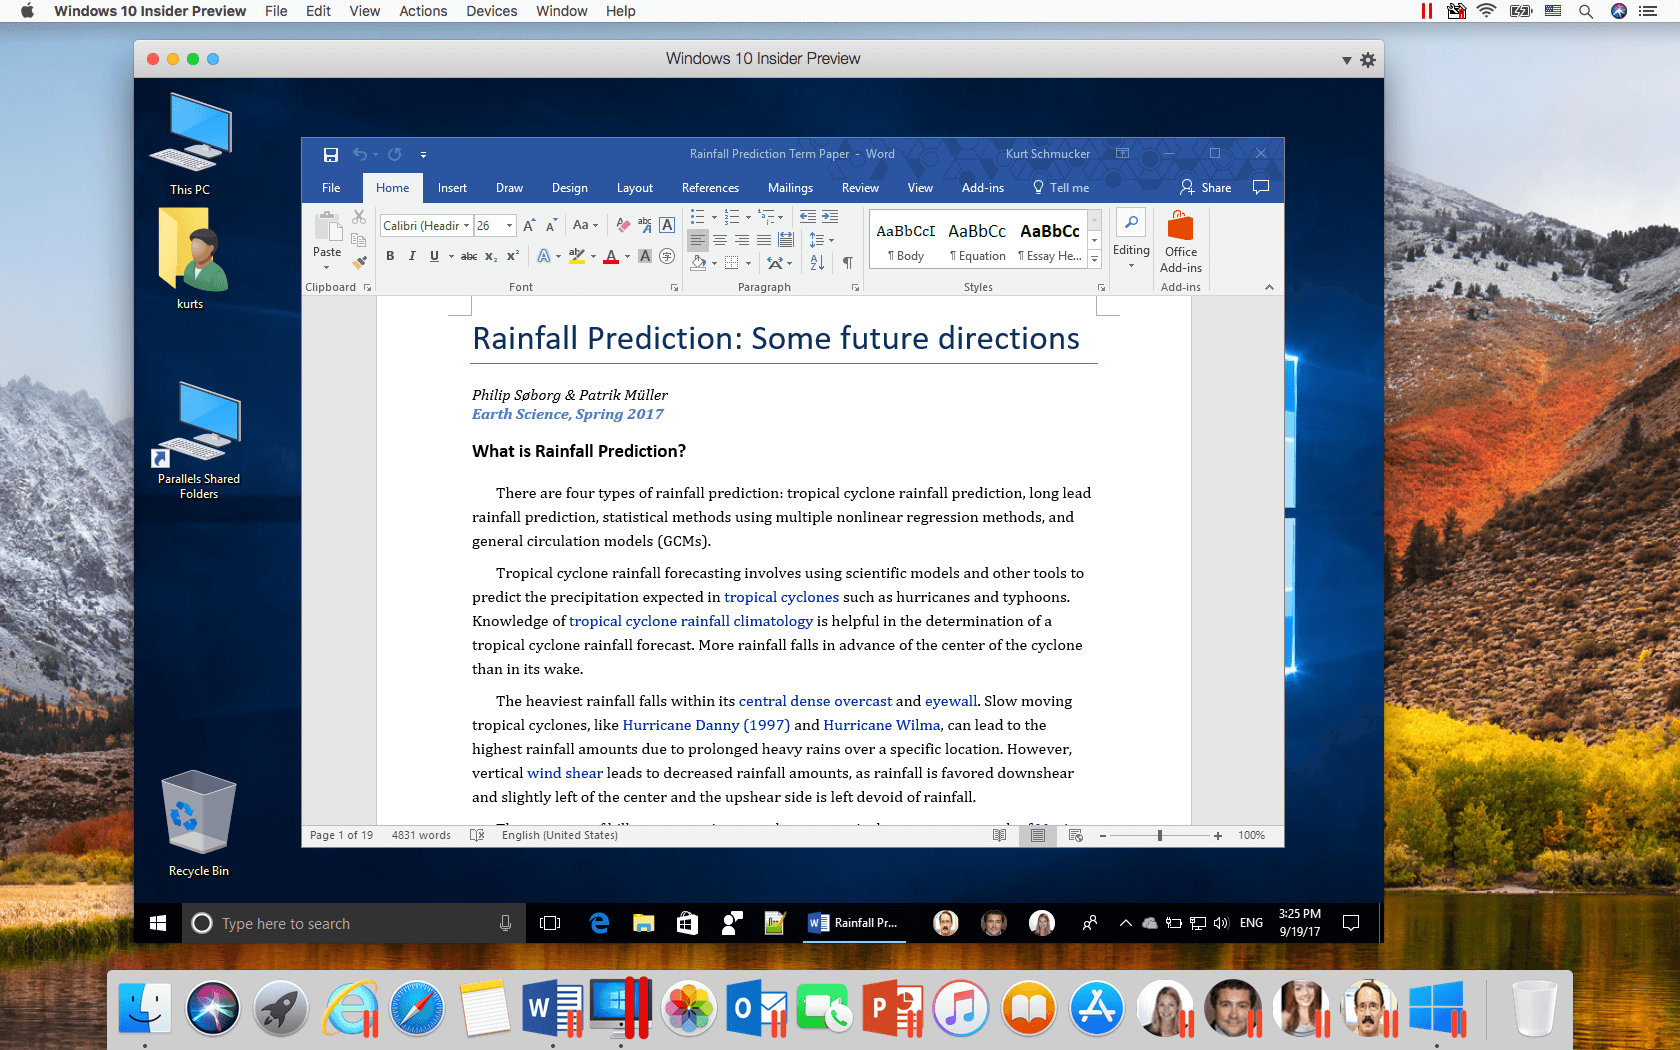Image resolution: width=1680 pixels, height=1050 pixels.
Task: Click the enclose characters circle icon
Action: (x=667, y=256)
